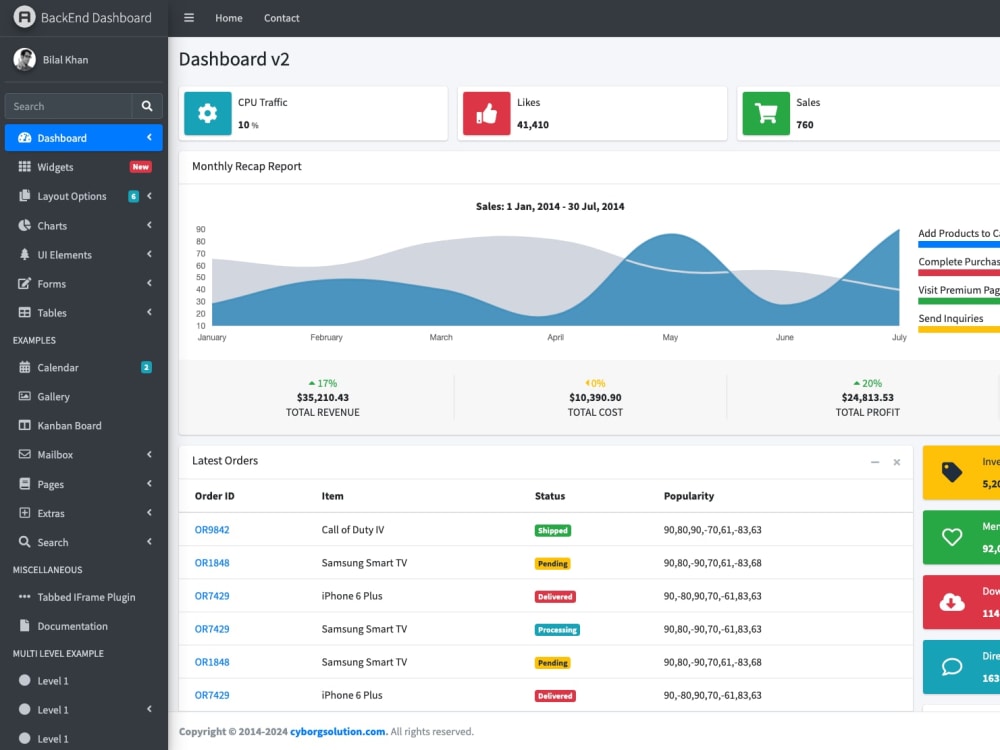This screenshot has width=1000, height=750.
Task: Toggle the sidebar with the hamburger icon
Action: coord(189,18)
